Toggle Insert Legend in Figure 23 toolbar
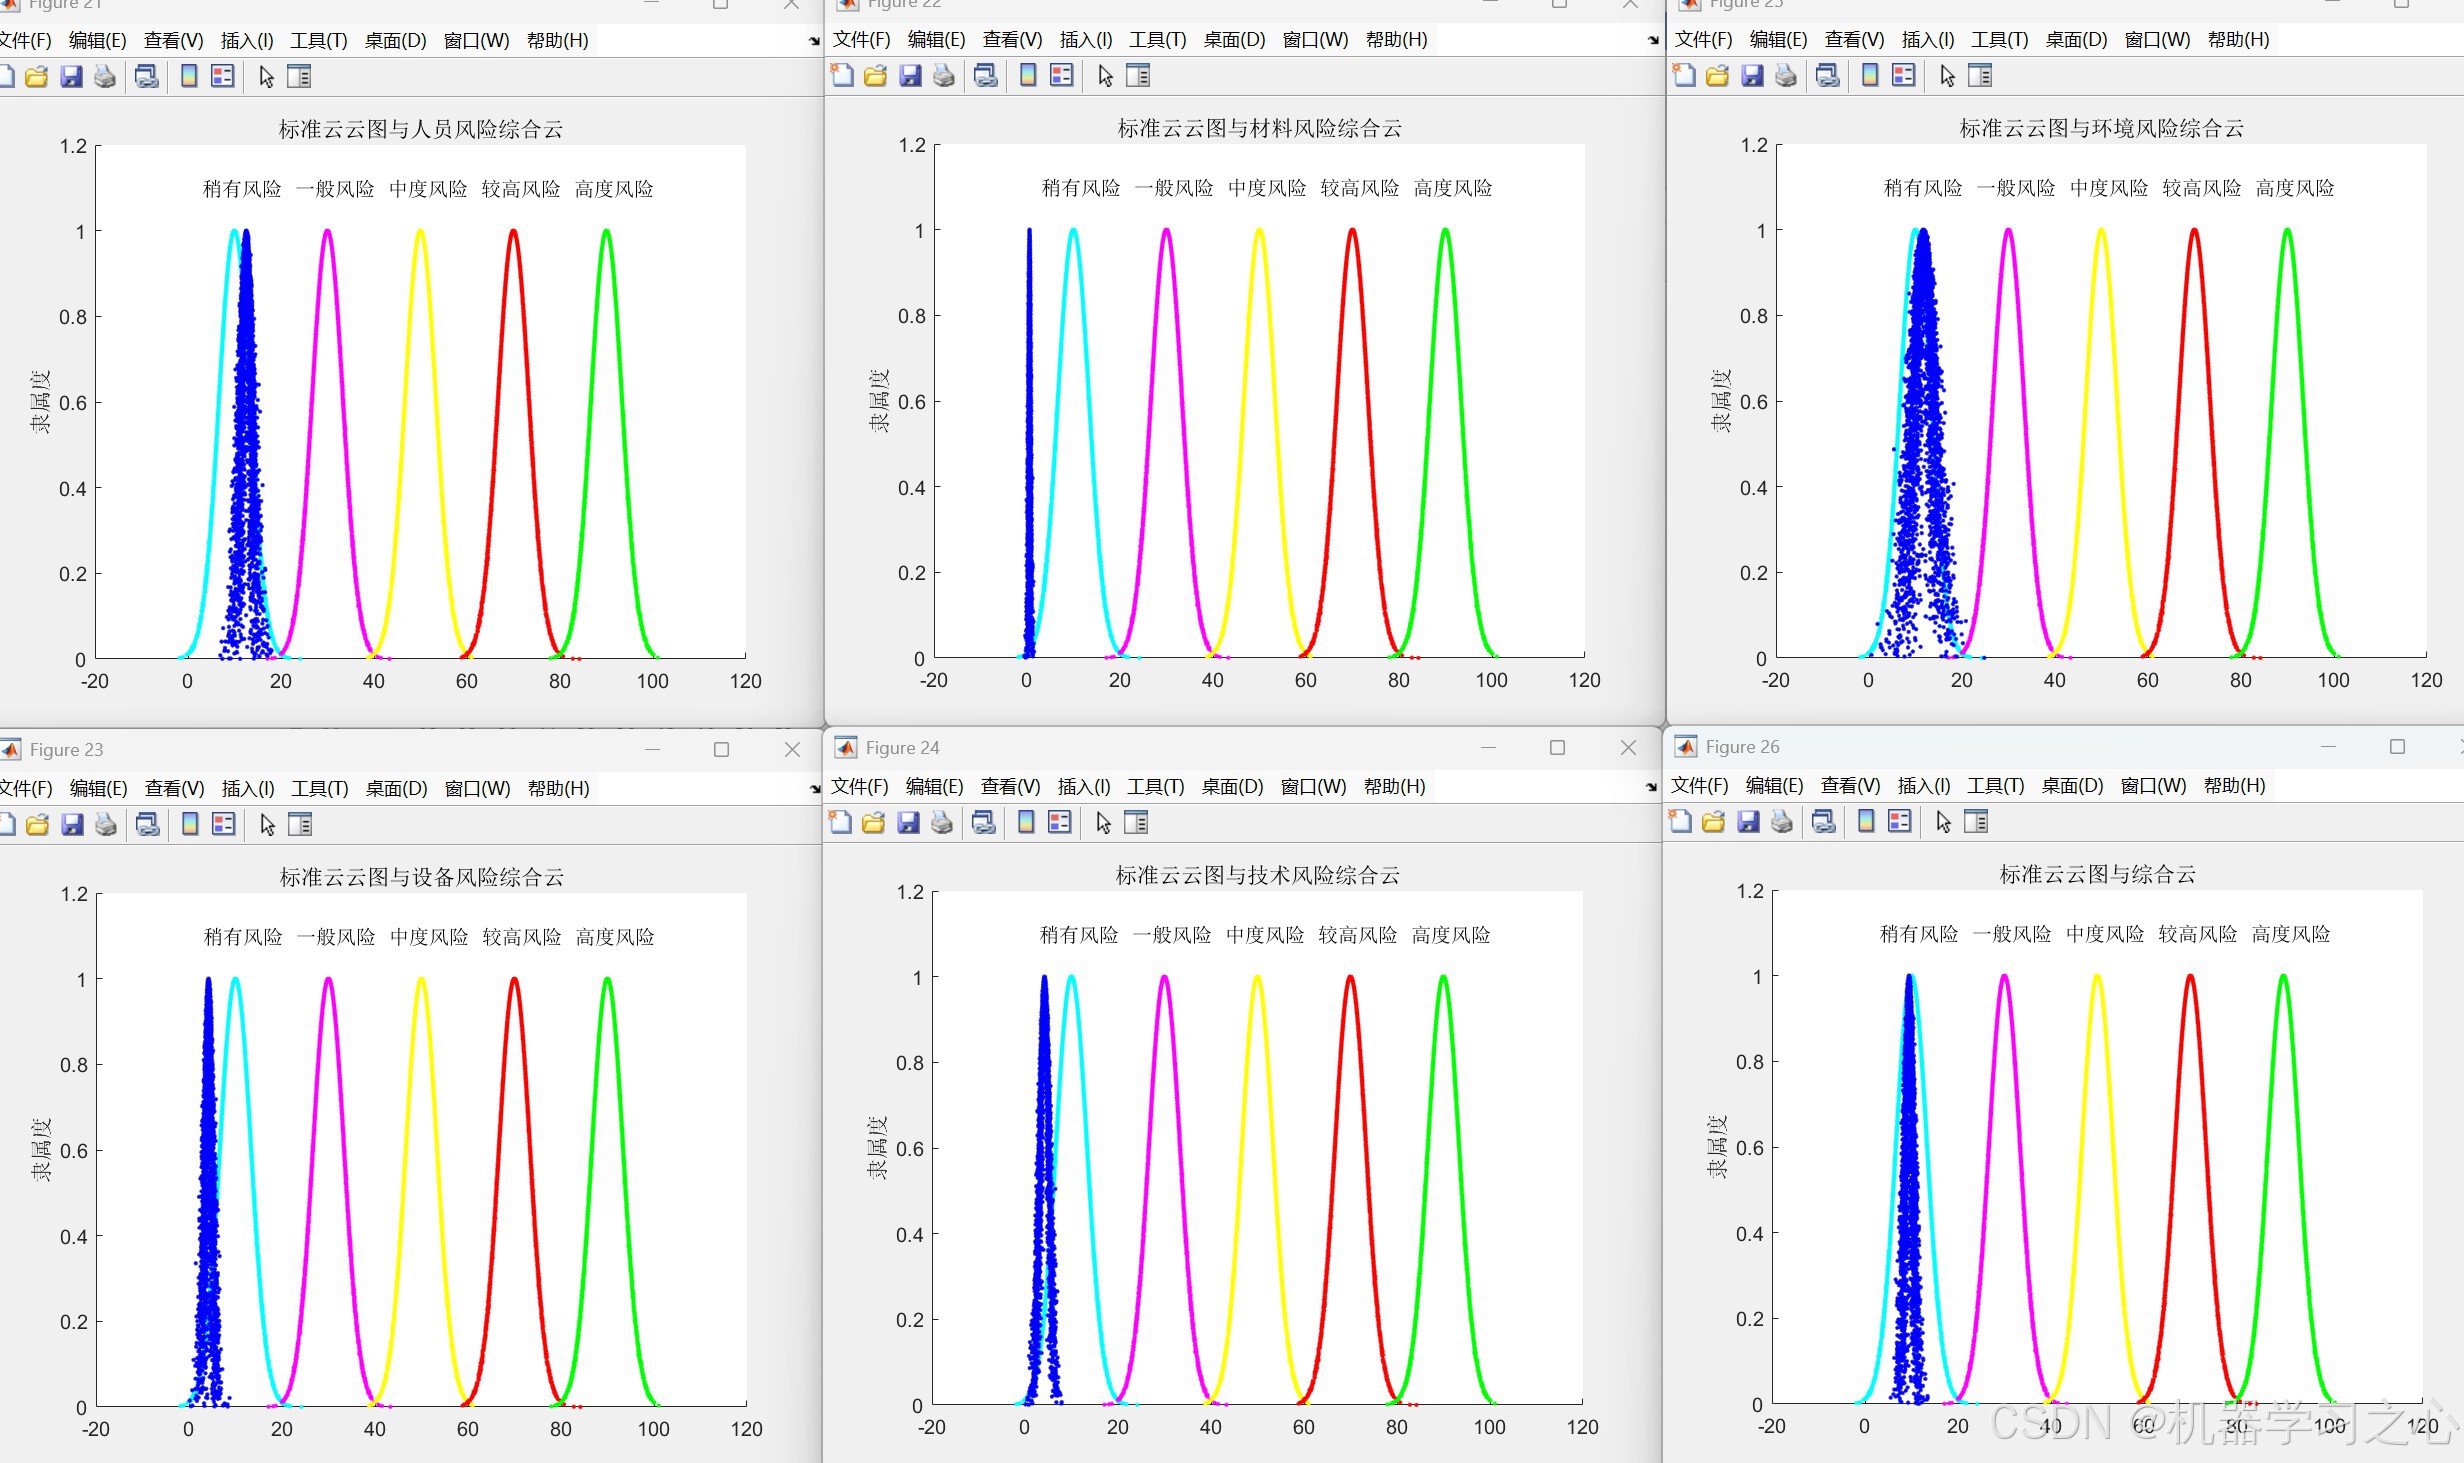The image size is (2464, 1463). [x=224, y=824]
